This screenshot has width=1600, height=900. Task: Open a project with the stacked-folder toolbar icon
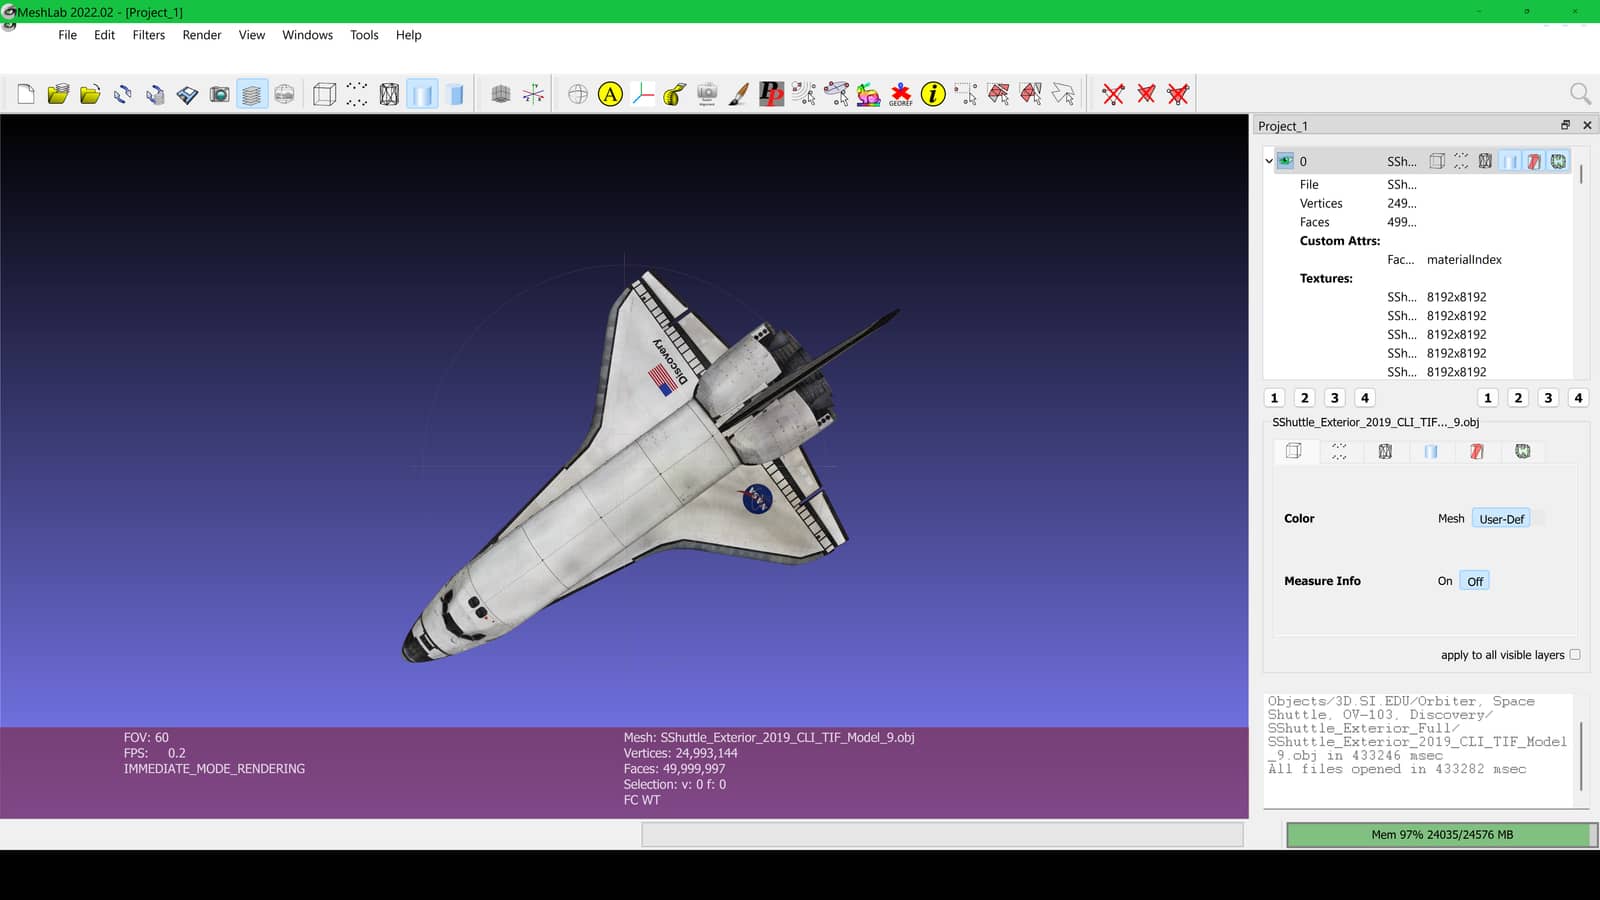pos(58,94)
